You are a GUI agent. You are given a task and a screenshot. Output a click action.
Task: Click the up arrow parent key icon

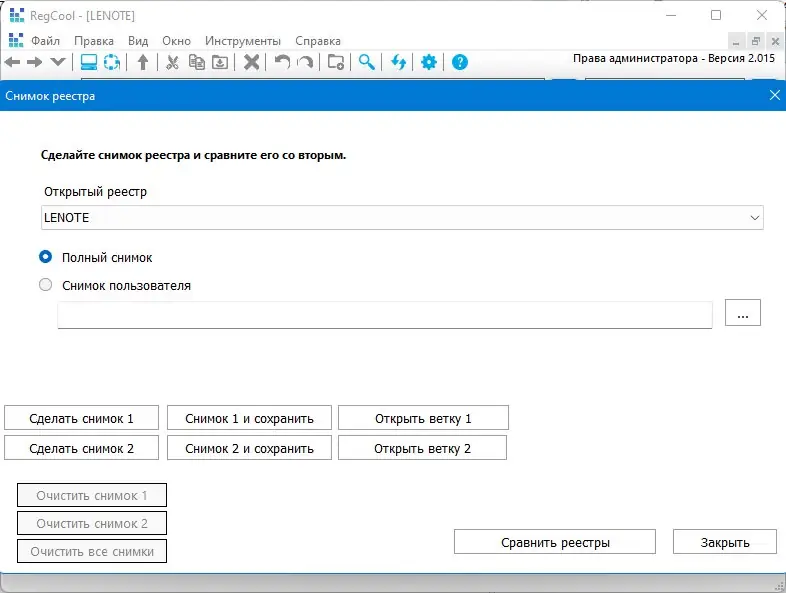[143, 62]
